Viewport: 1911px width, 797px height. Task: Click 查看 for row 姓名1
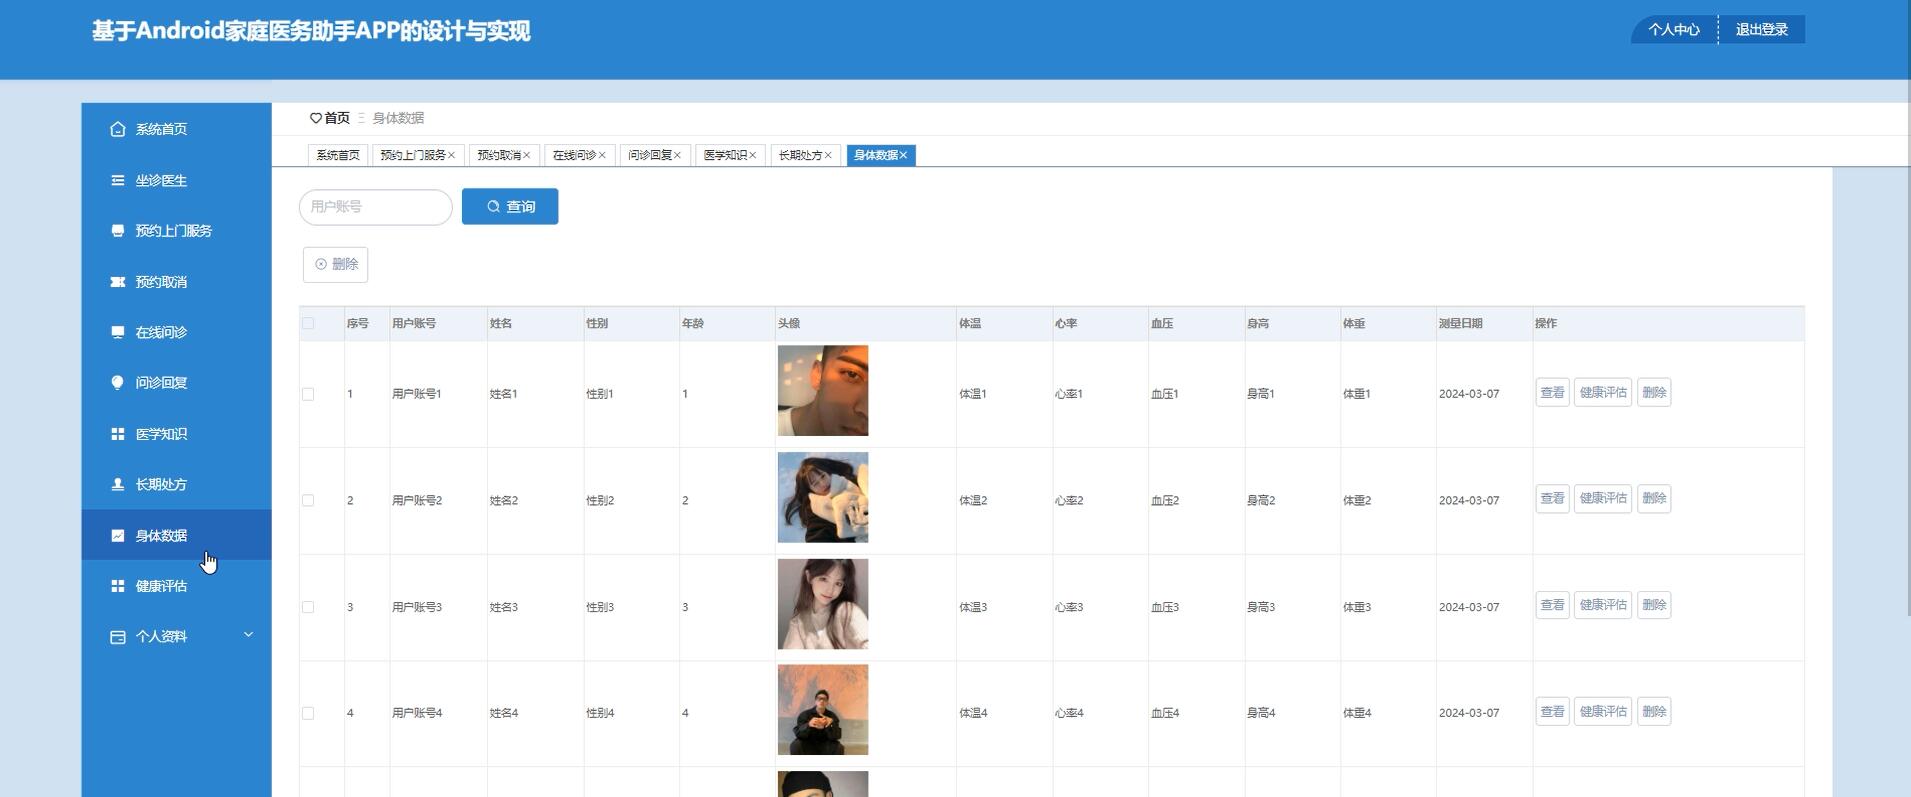(1552, 392)
